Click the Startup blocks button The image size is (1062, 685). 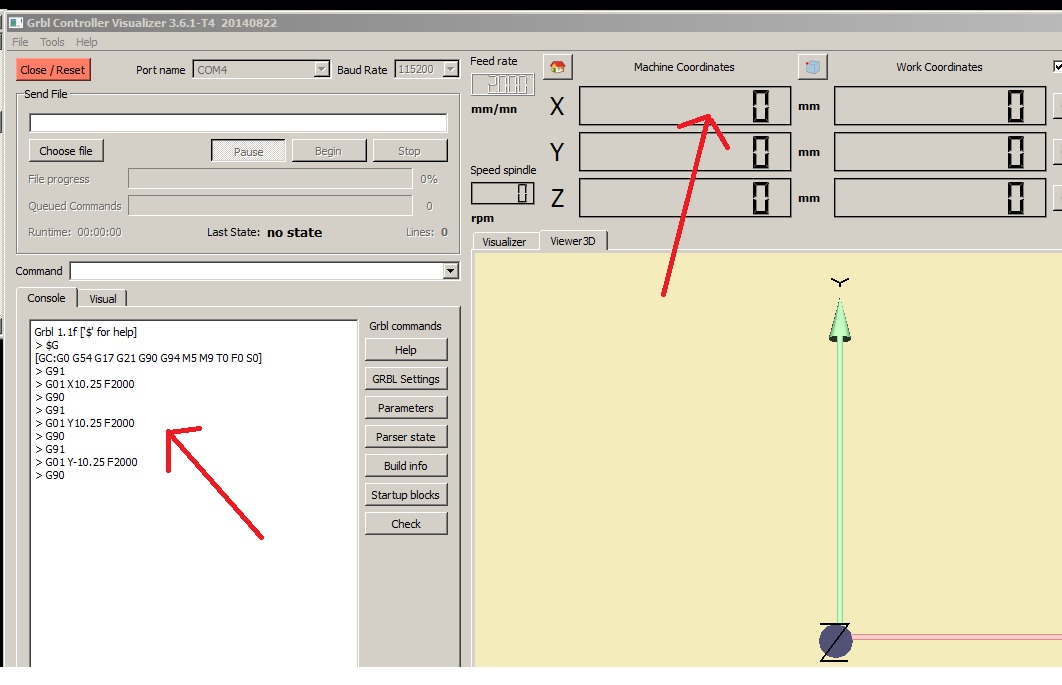pos(406,495)
